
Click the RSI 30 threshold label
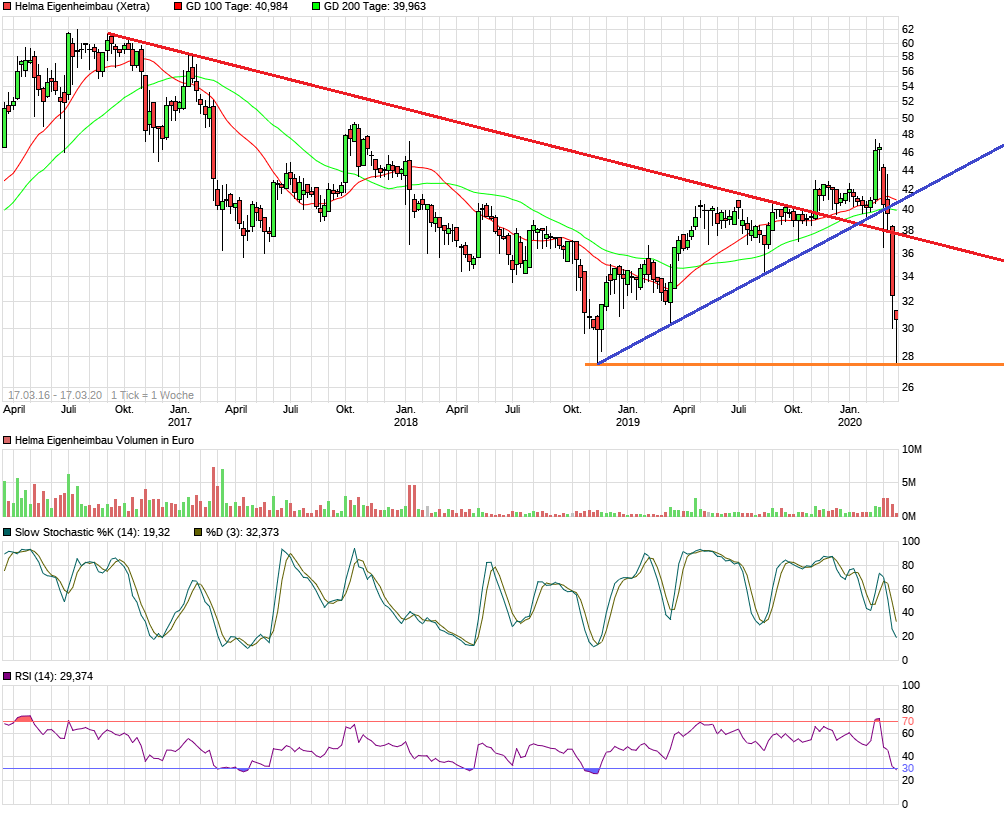coord(908,769)
